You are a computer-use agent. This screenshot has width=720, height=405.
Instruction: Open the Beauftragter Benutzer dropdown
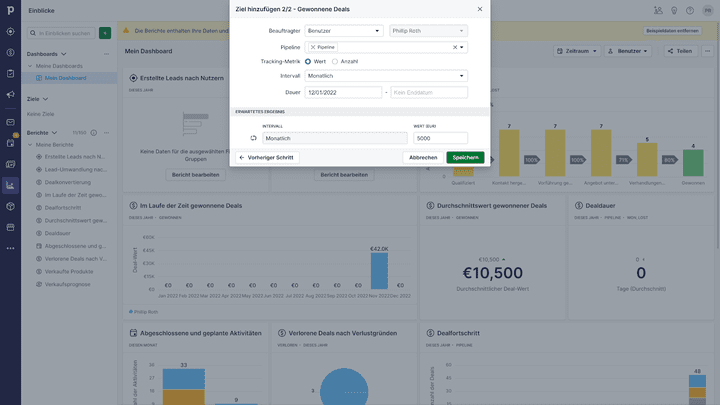(x=343, y=31)
